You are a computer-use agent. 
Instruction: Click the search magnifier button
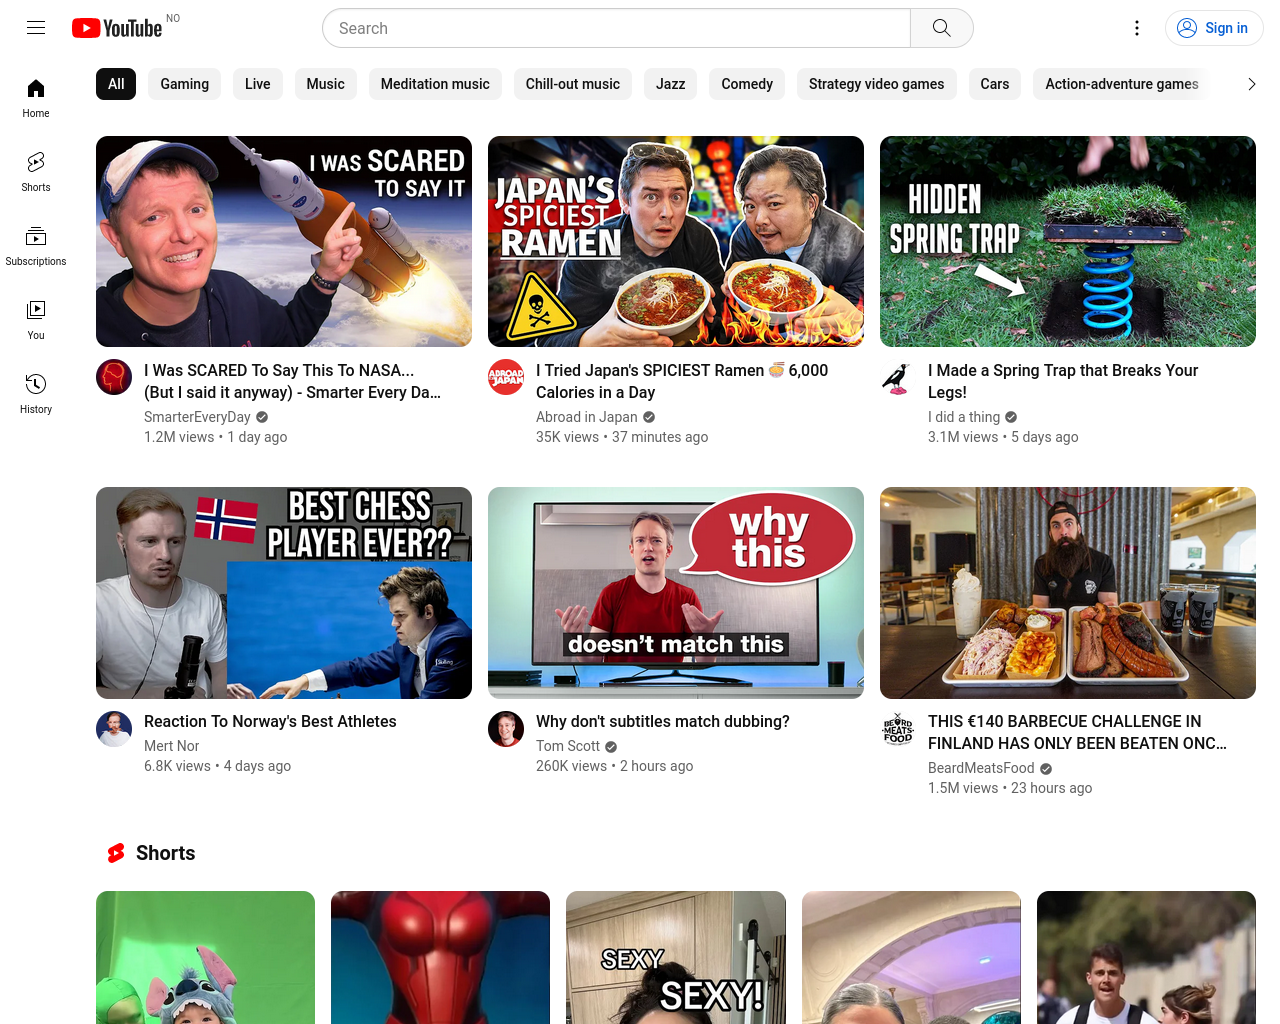[941, 28]
